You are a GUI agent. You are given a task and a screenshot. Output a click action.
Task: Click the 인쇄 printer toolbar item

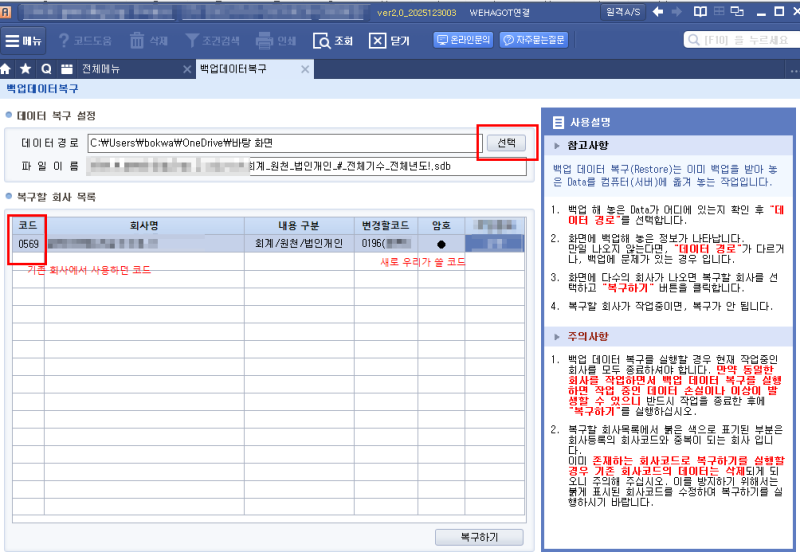(276, 40)
